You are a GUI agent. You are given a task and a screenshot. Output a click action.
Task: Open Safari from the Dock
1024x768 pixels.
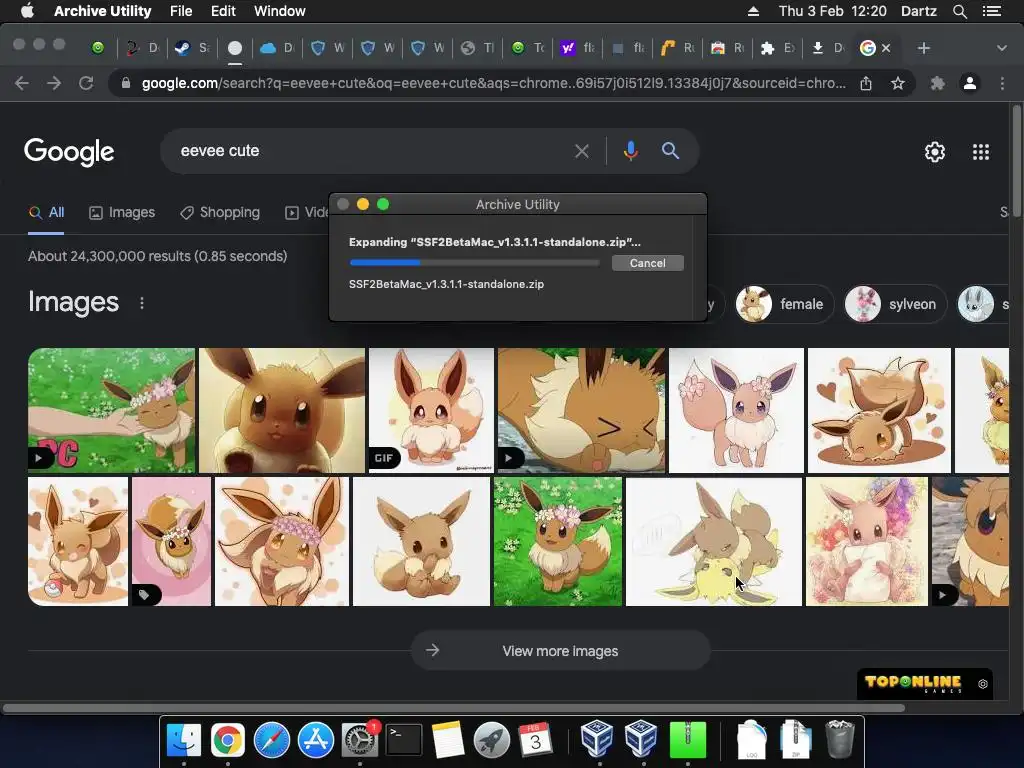[x=272, y=740]
